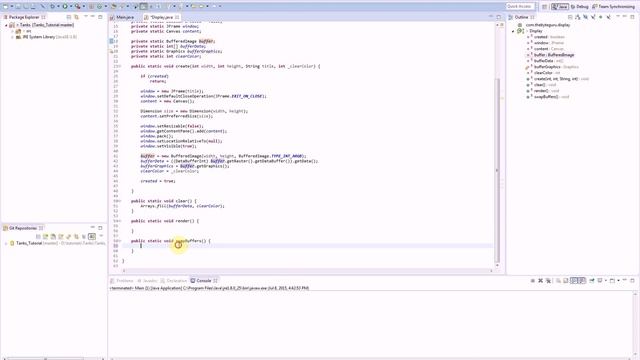Expand the src folder
This screenshot has width=640, height=360.
(x=13, y=31)
